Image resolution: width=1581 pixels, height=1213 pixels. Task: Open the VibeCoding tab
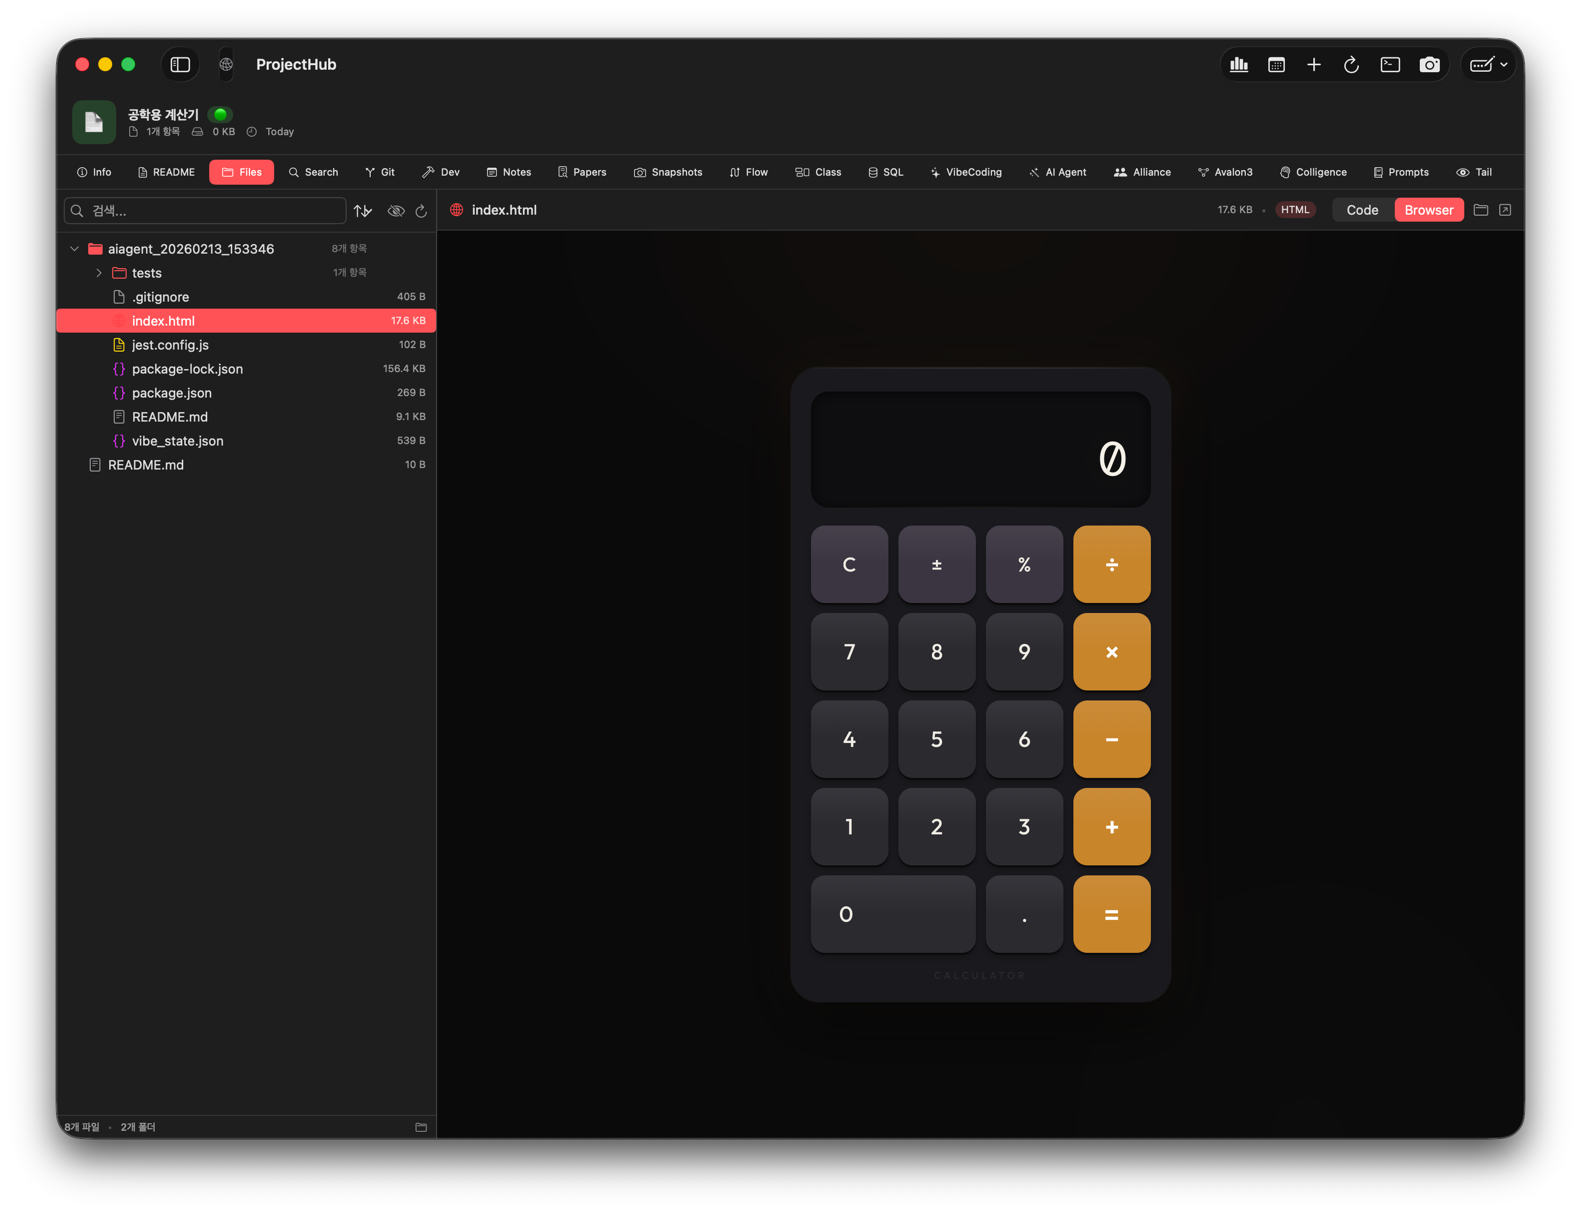(x=965, y=172)
